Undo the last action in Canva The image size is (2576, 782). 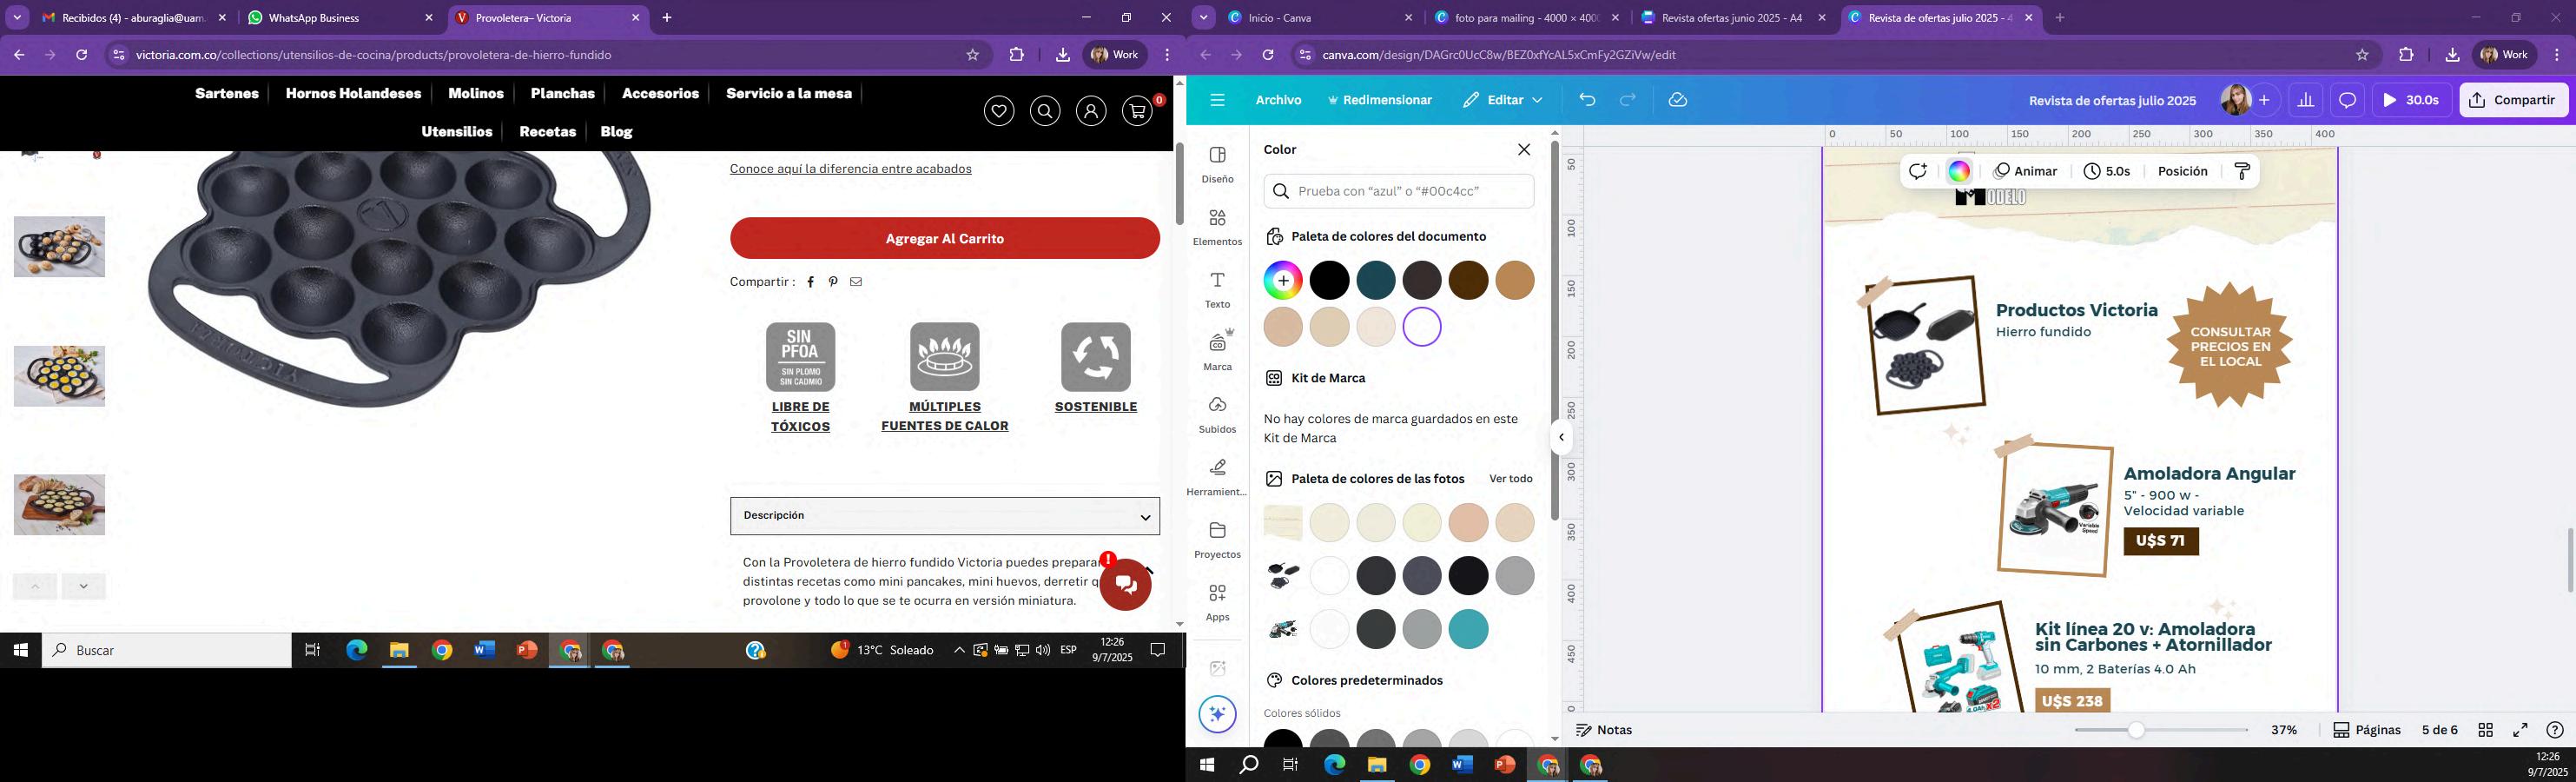1587,100
